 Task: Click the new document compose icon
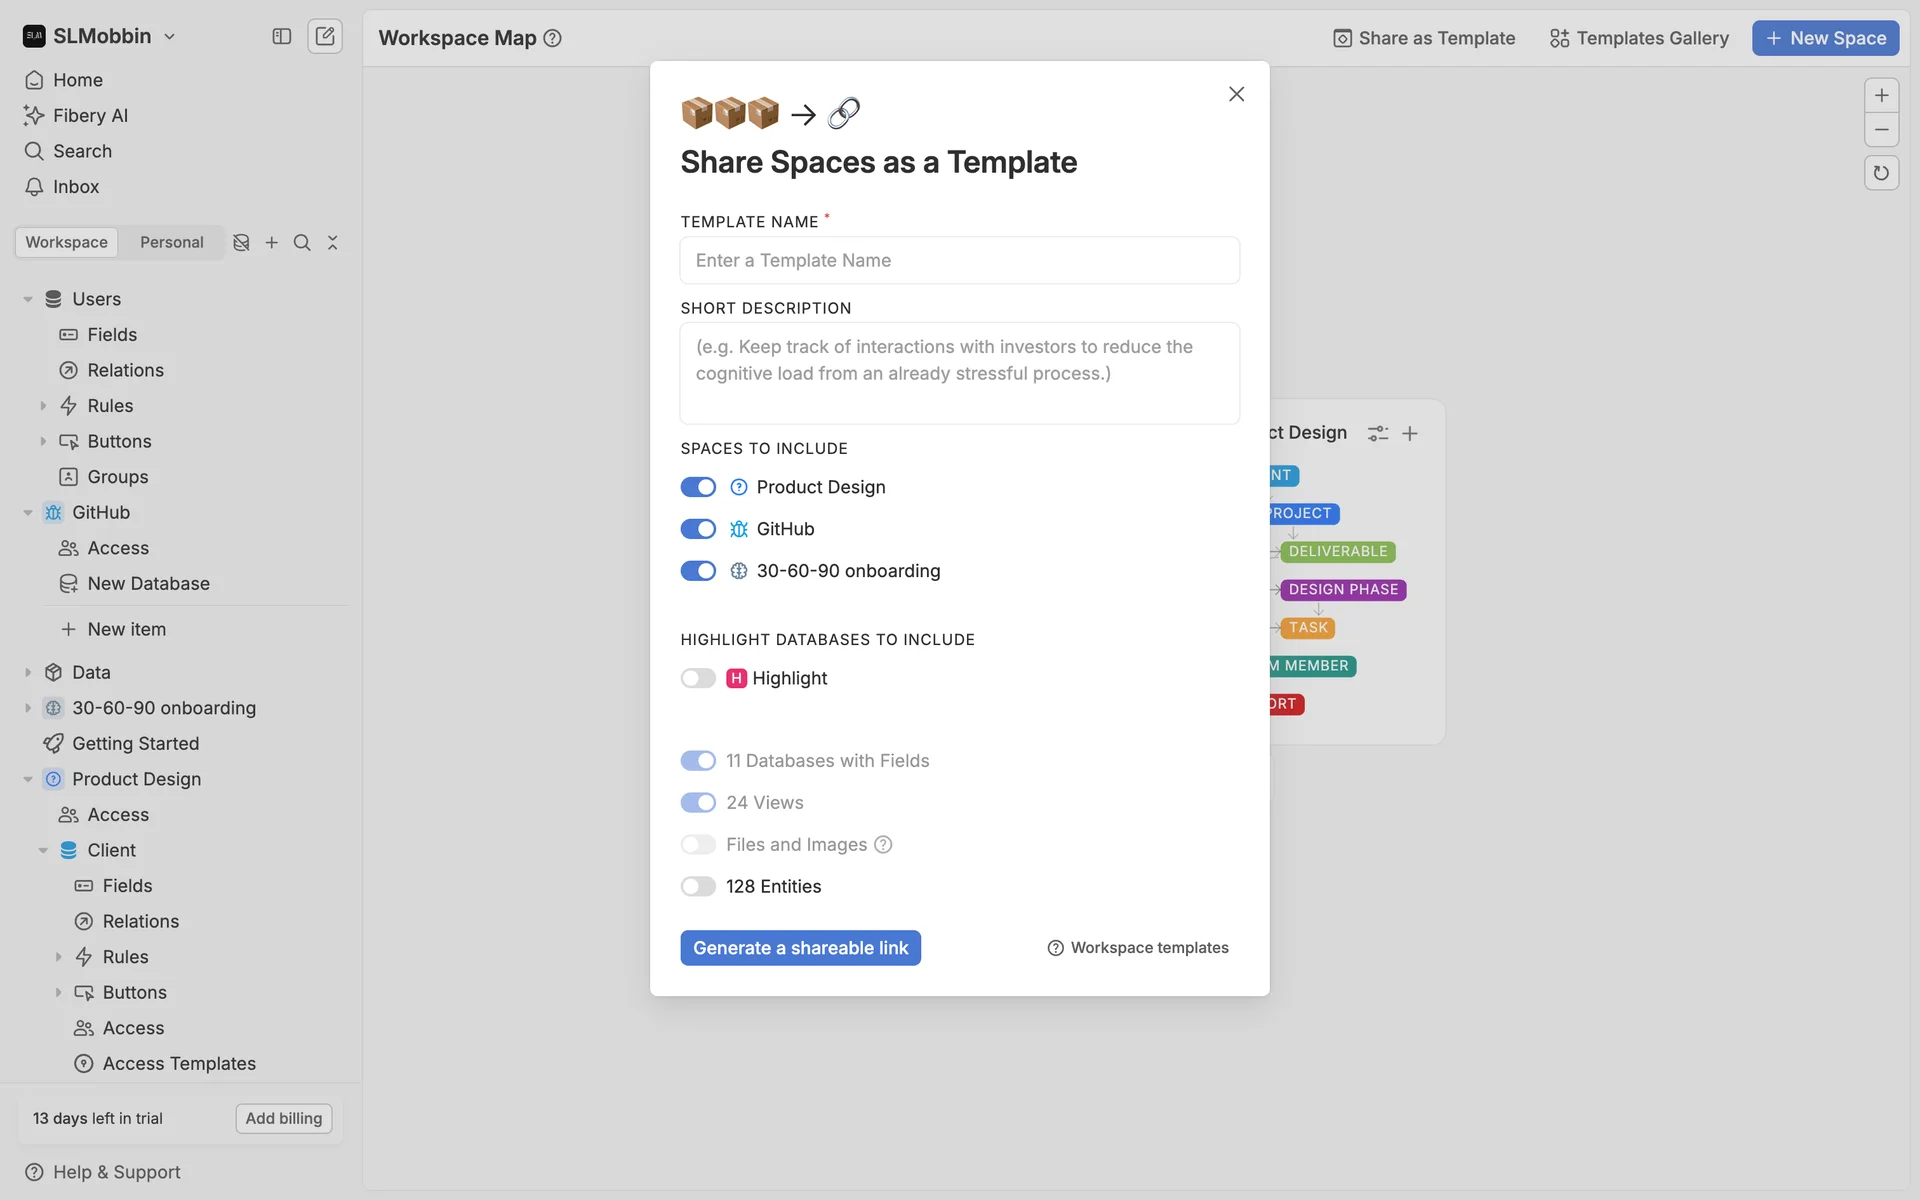click(x=325, y=37)
